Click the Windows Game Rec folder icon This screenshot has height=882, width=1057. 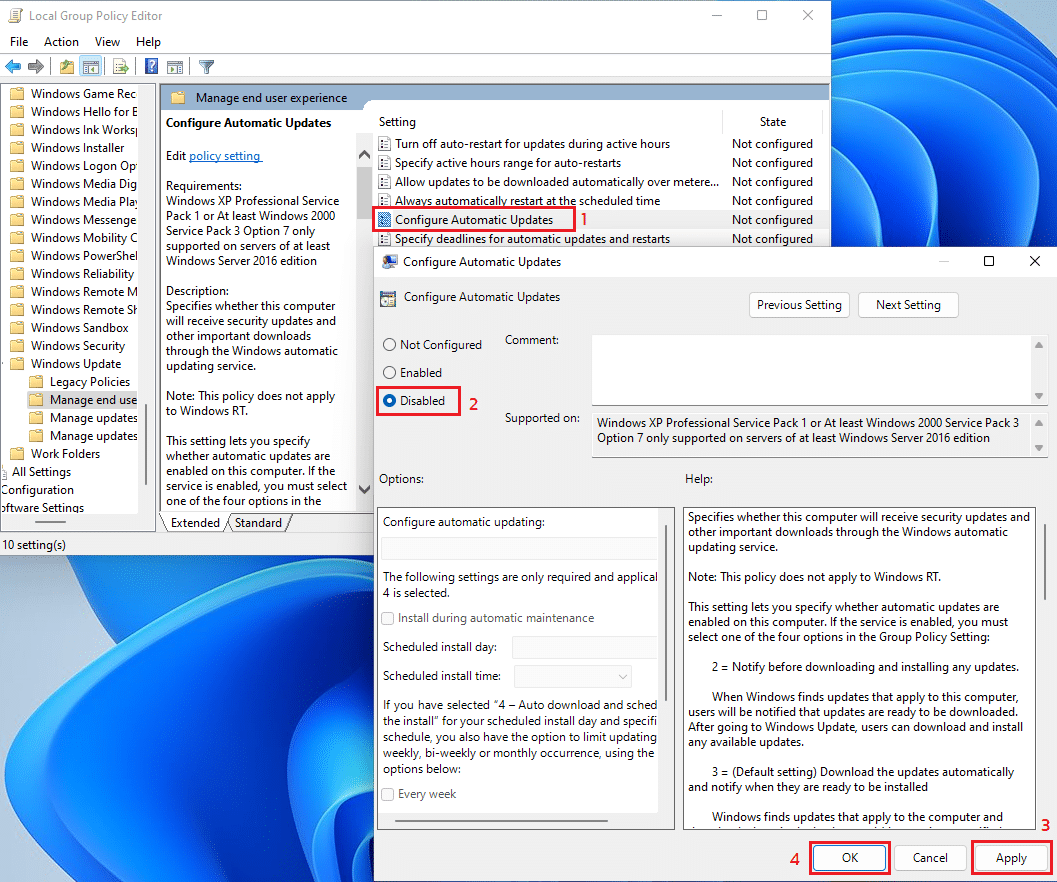click(x=18, y=94)
